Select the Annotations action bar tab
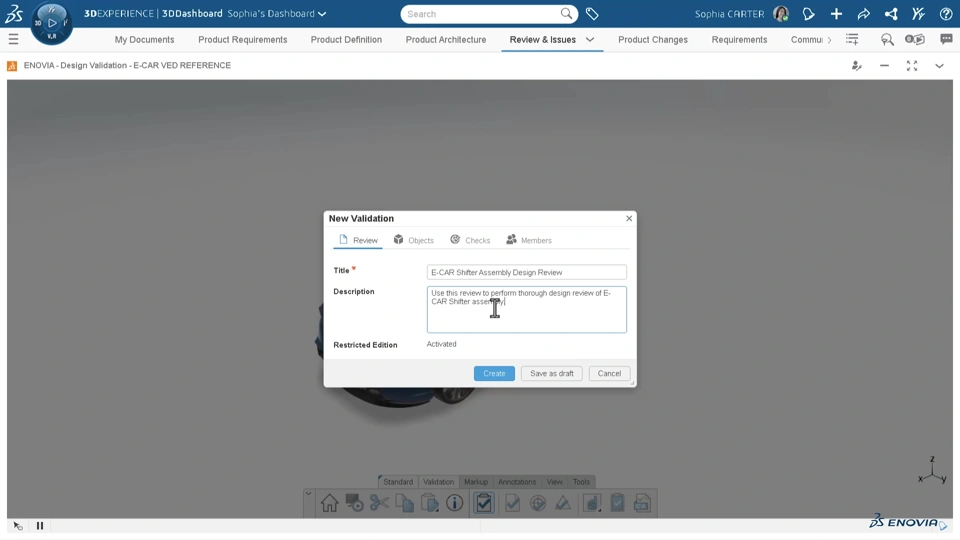 point(517,482)
